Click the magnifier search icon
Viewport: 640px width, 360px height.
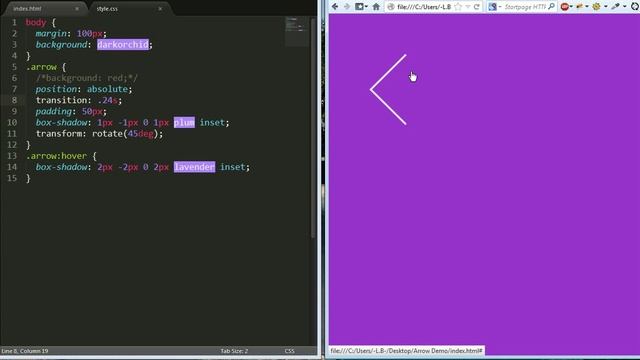point(551,7)
